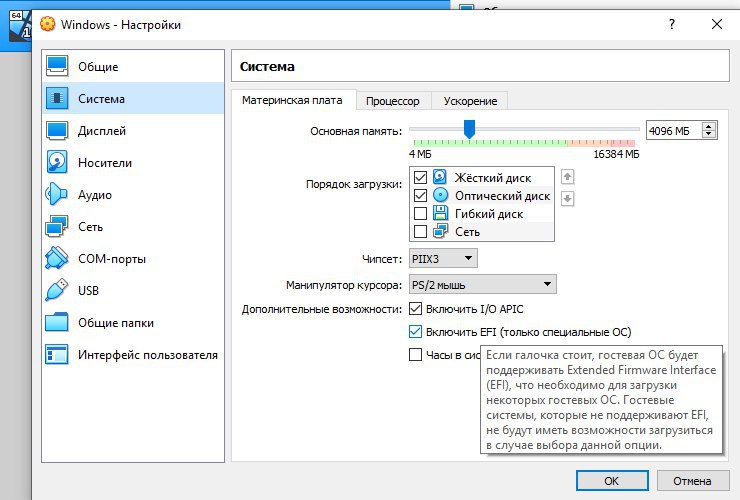This screenshot has width=740, height=500.
Task: Select Оптический диск text in boot list
Action: [x=503, y=196]
